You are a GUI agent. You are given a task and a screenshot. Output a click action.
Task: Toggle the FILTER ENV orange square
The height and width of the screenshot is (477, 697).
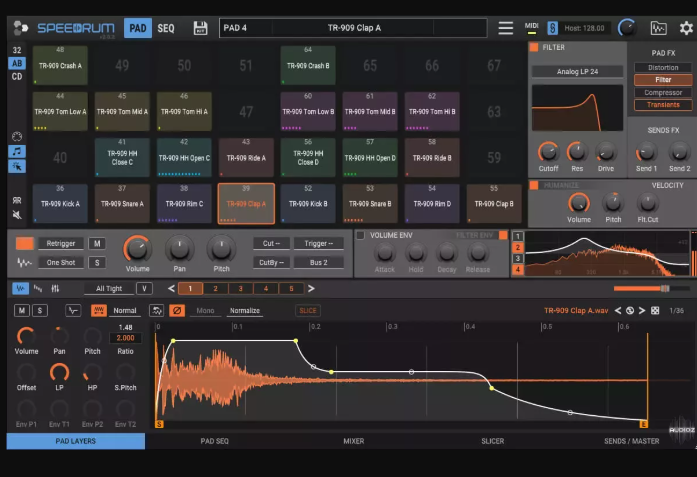click(503, 235)
